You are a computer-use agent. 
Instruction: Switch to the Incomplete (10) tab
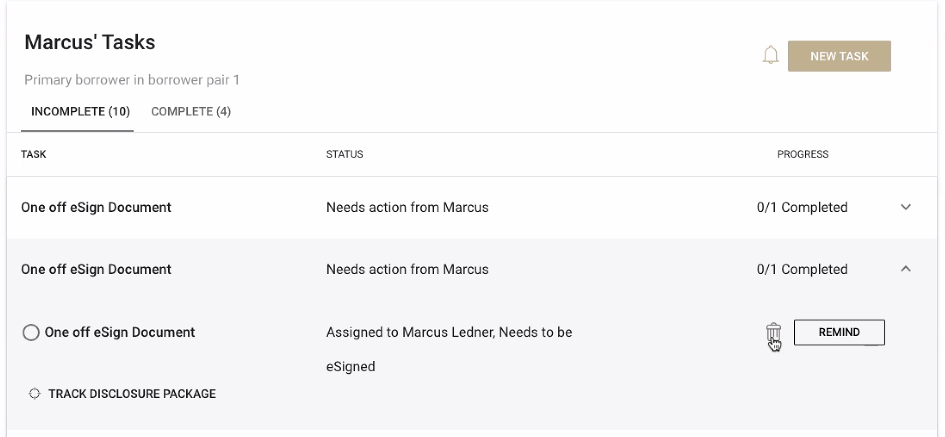(x=80, y=111)
